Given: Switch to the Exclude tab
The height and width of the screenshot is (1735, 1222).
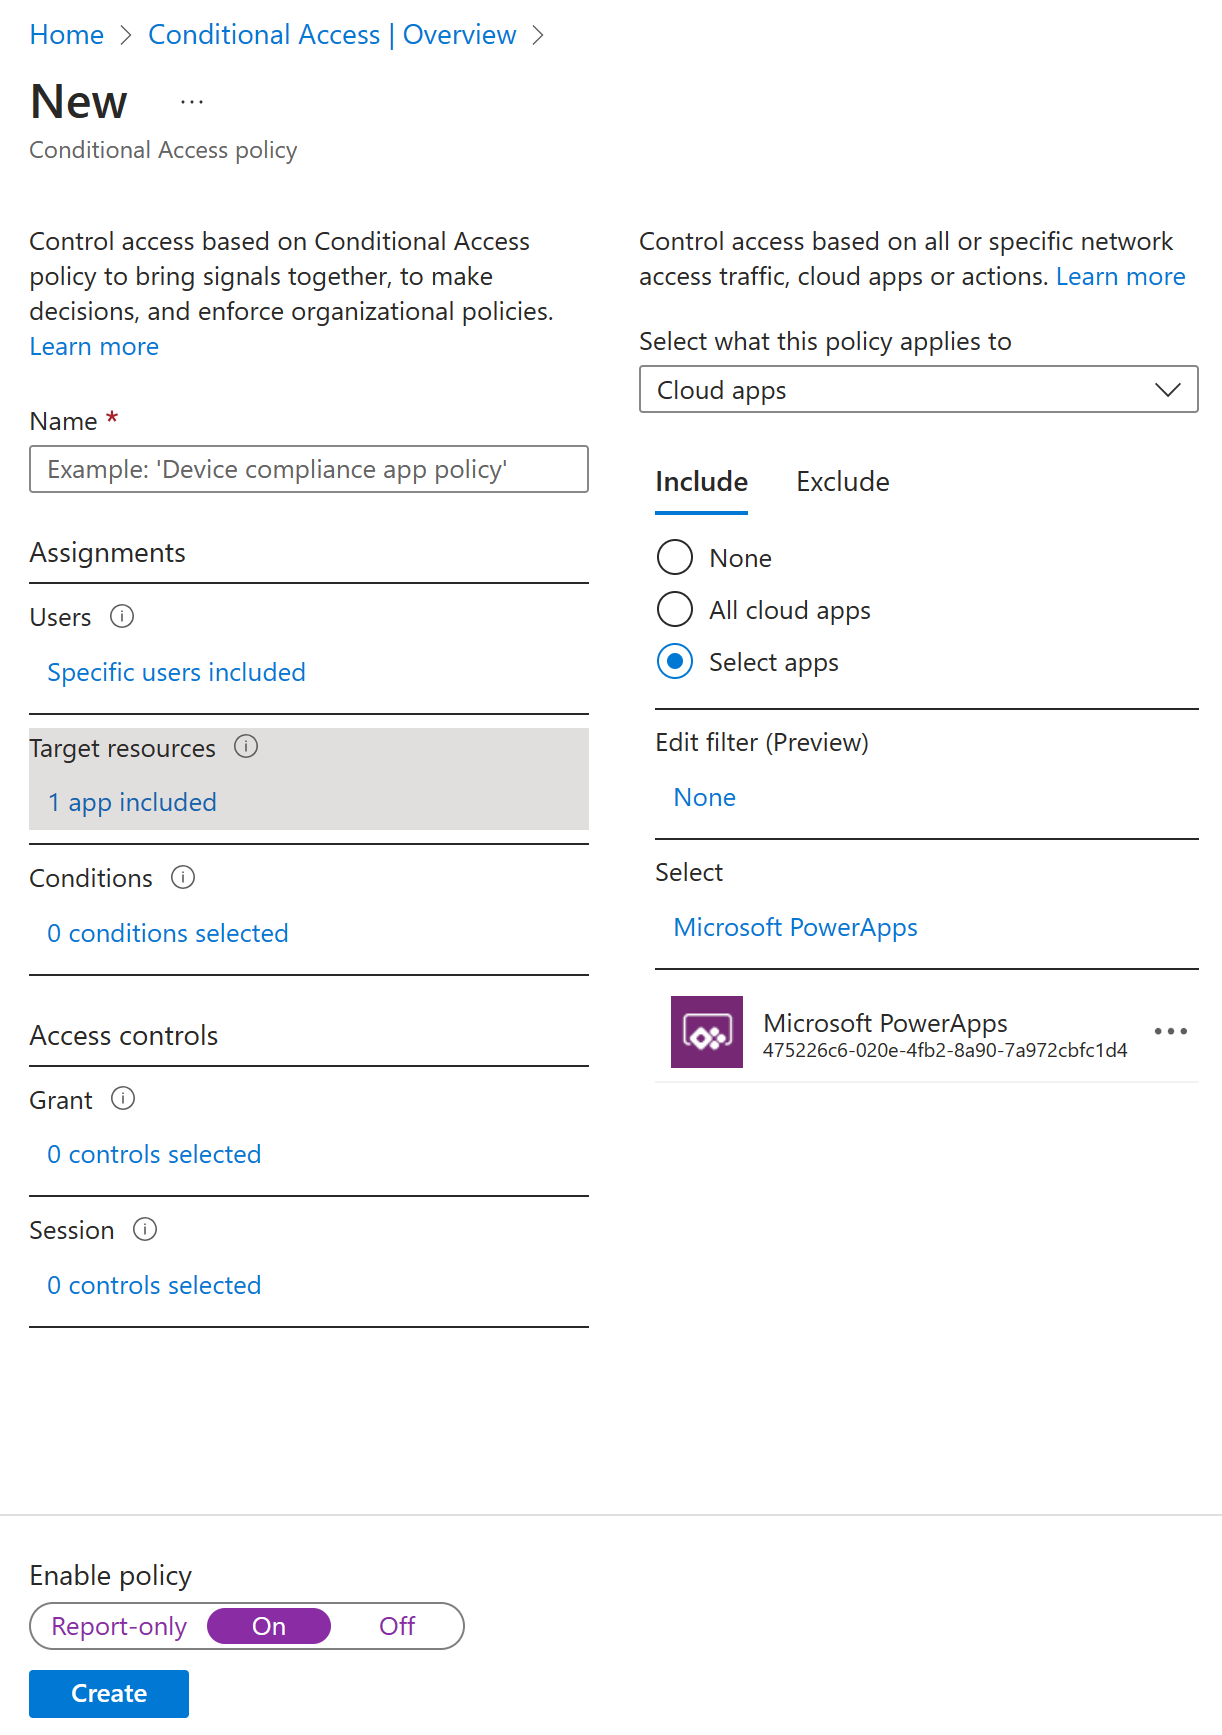Looking at the screenshot, I should (842, 482).
